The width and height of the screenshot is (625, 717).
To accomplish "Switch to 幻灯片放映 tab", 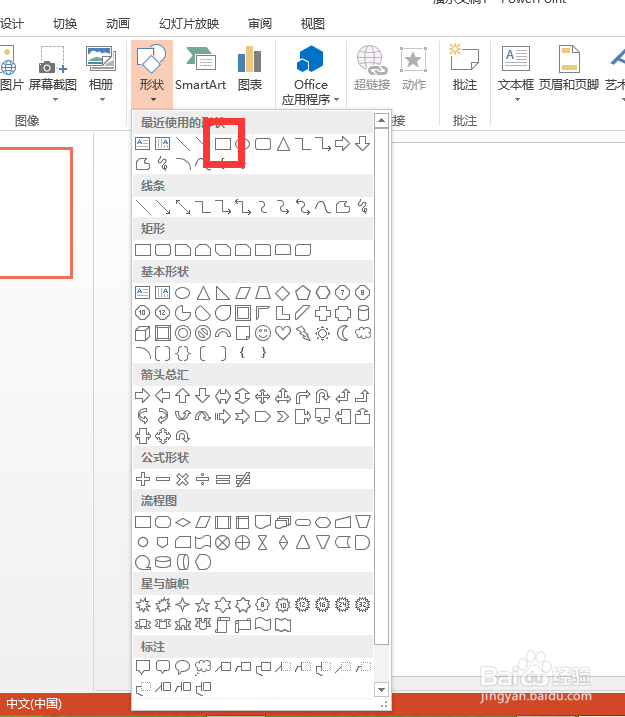I will point(189,23).
